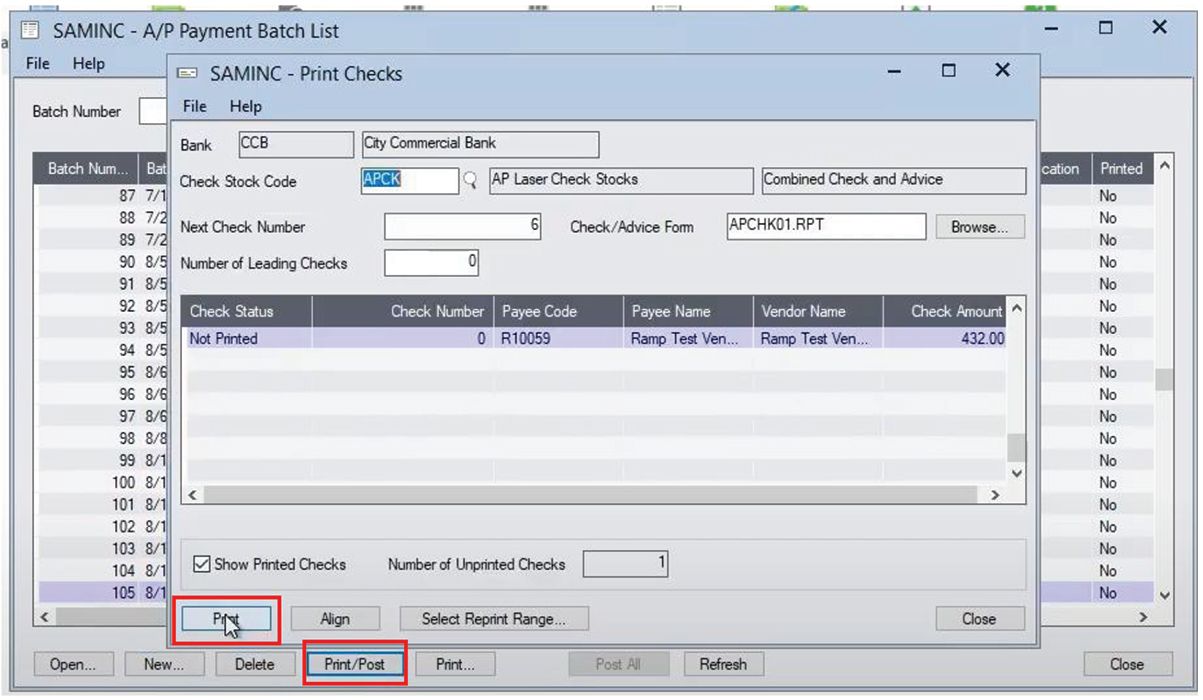Click Close button in Payment Batch List window

click(x=1126, y=664)
